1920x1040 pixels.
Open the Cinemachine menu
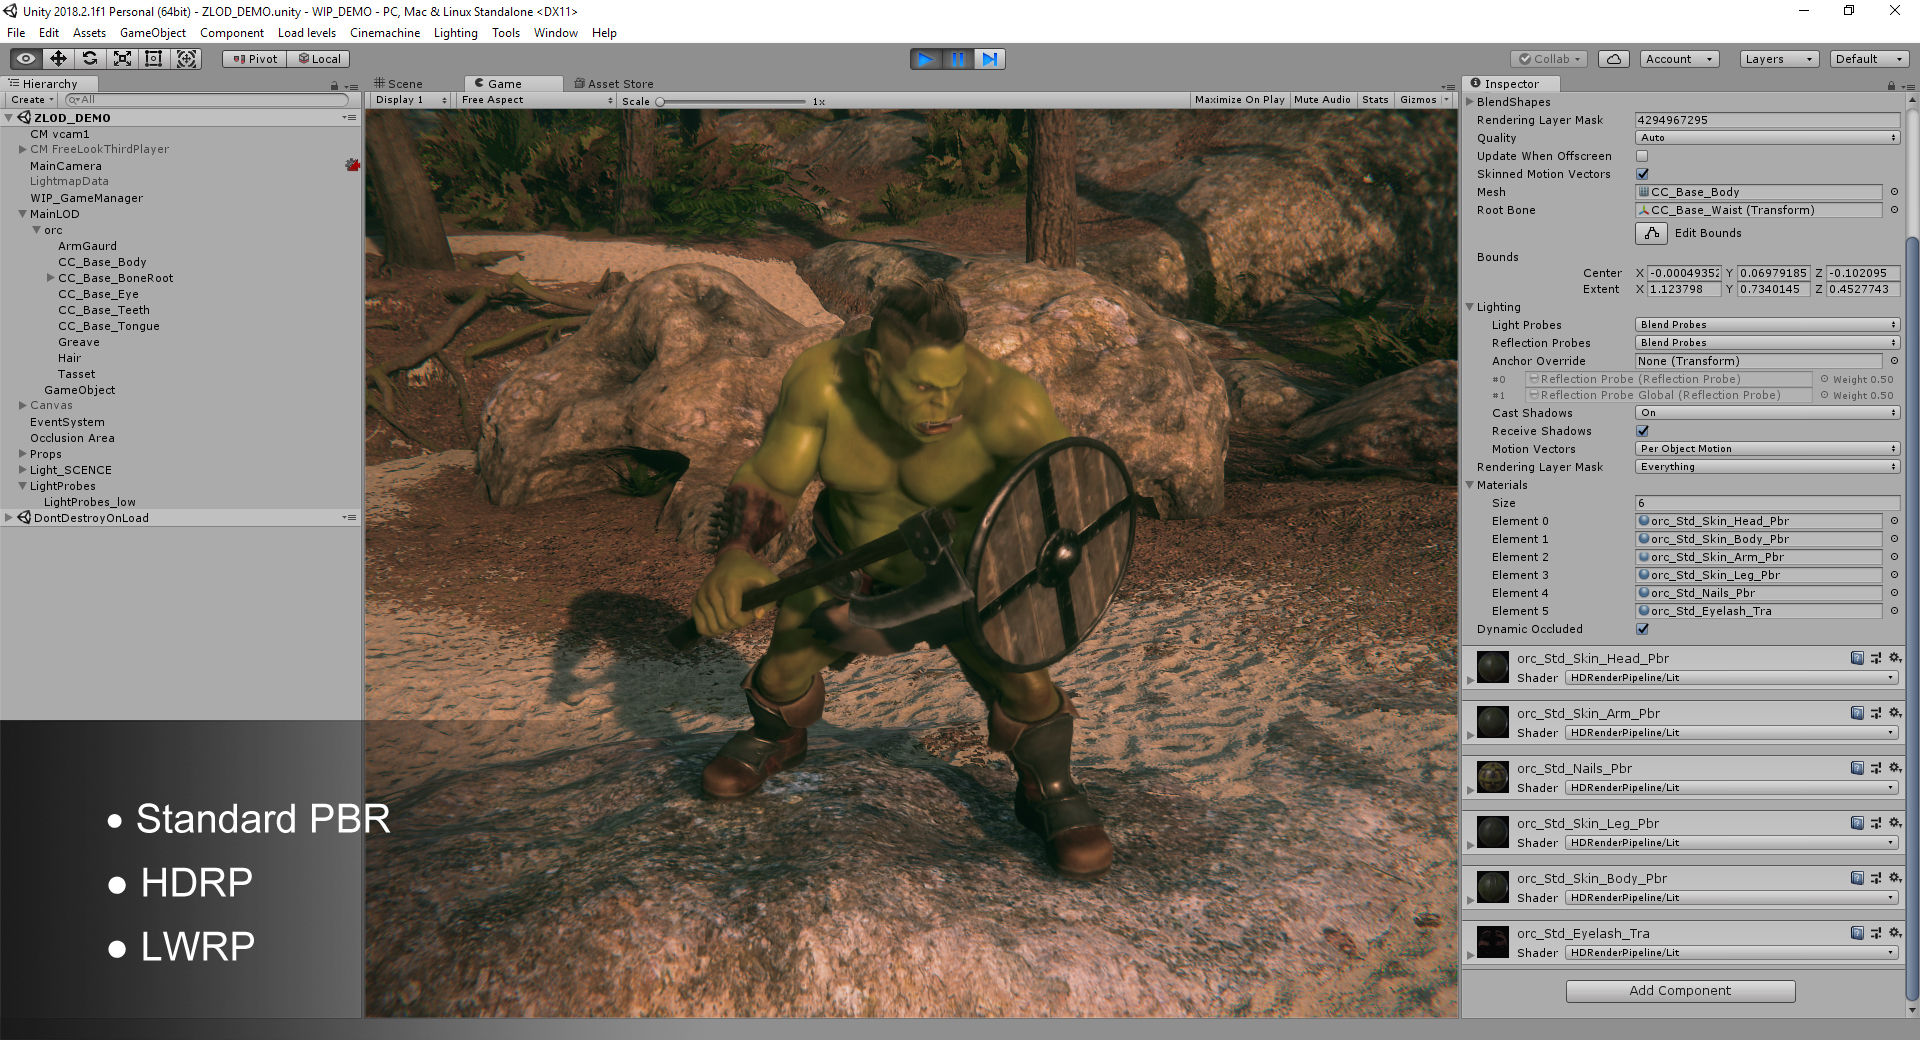tap(384, 33)
